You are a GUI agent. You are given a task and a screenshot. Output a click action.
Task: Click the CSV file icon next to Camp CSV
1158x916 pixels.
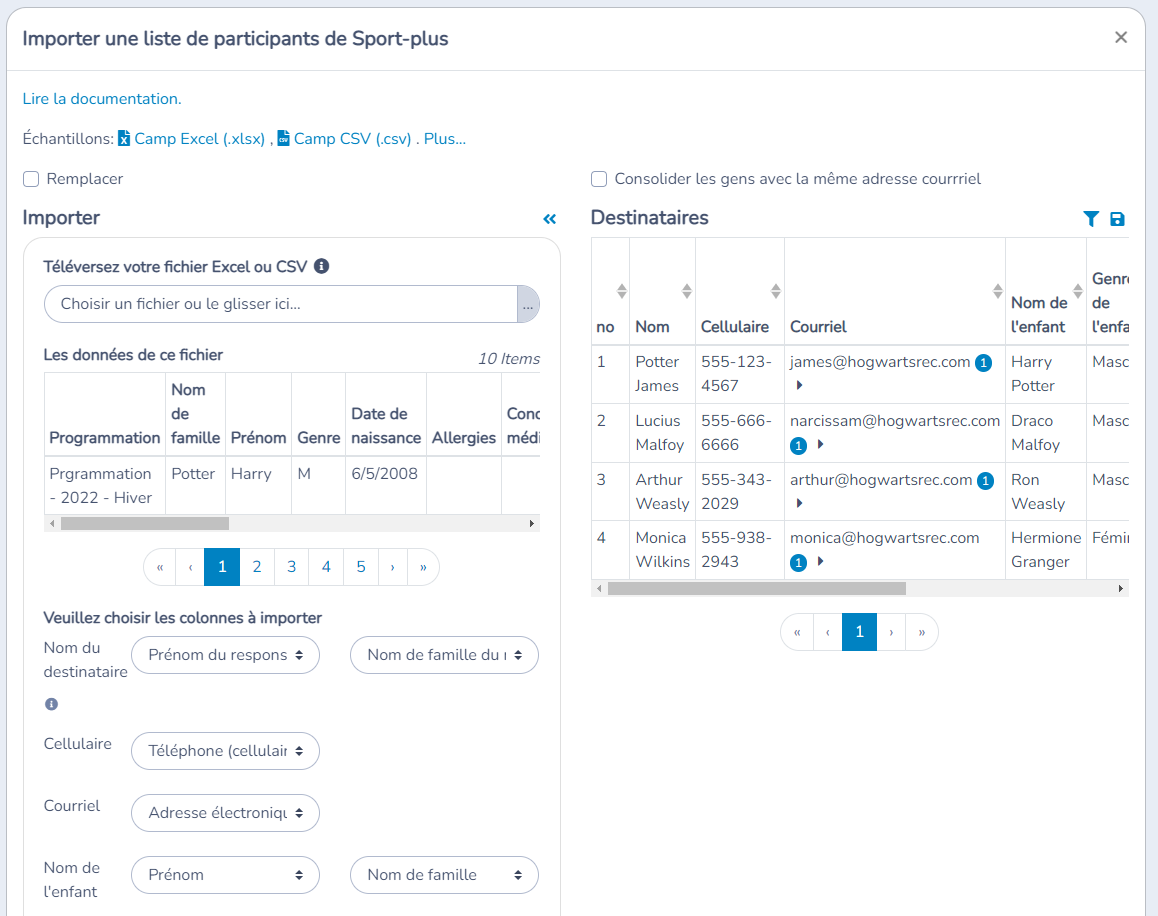click(284, 139)
